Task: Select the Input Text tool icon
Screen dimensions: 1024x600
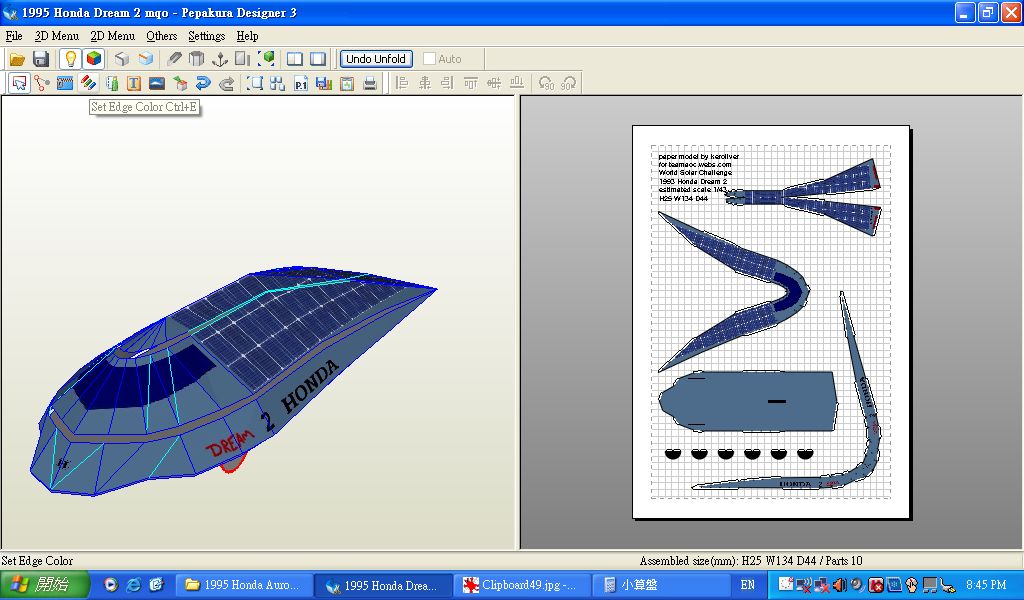Action: click(133, 84)
